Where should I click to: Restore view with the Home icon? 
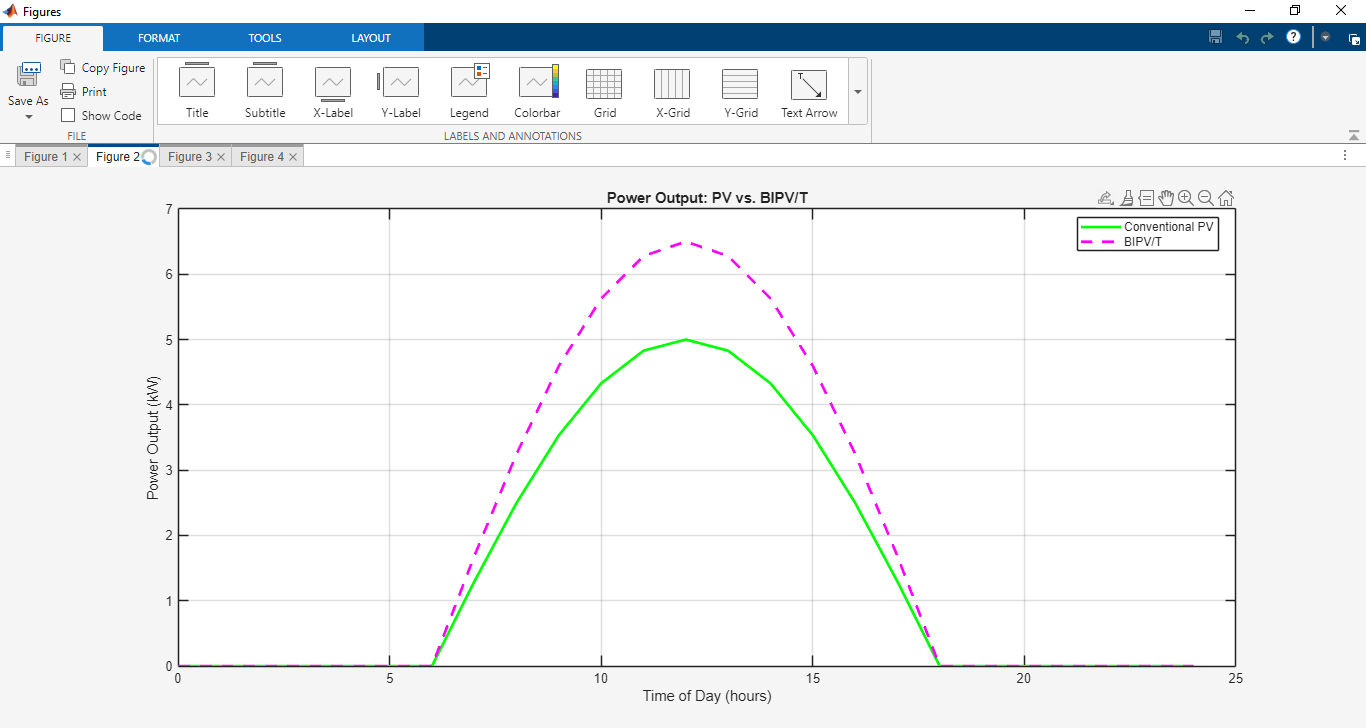(1226, 198)
